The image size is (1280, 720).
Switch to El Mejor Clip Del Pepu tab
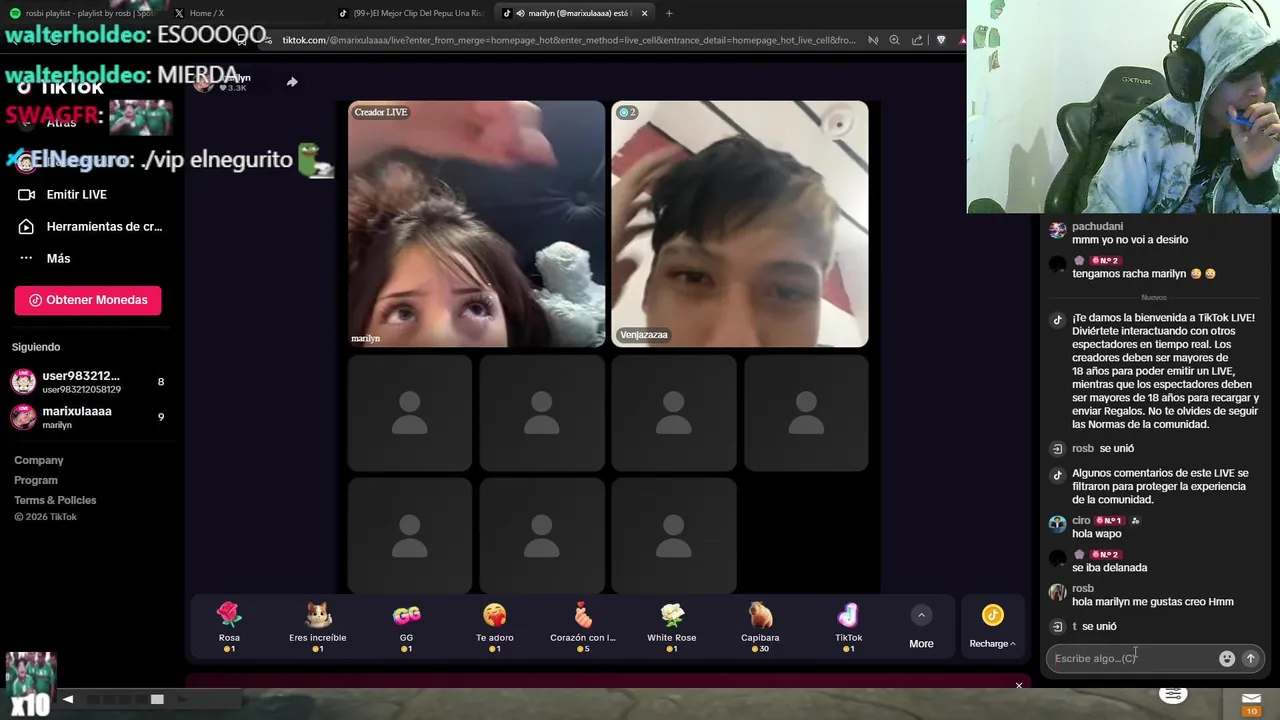point(412,13)
